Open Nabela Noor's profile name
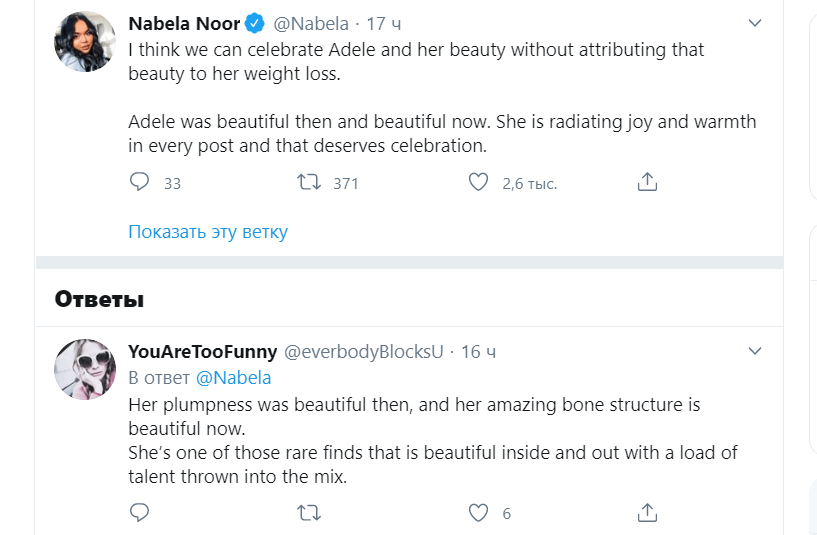Viewport: 817px width, 535px height. click(x=184, y=23)
